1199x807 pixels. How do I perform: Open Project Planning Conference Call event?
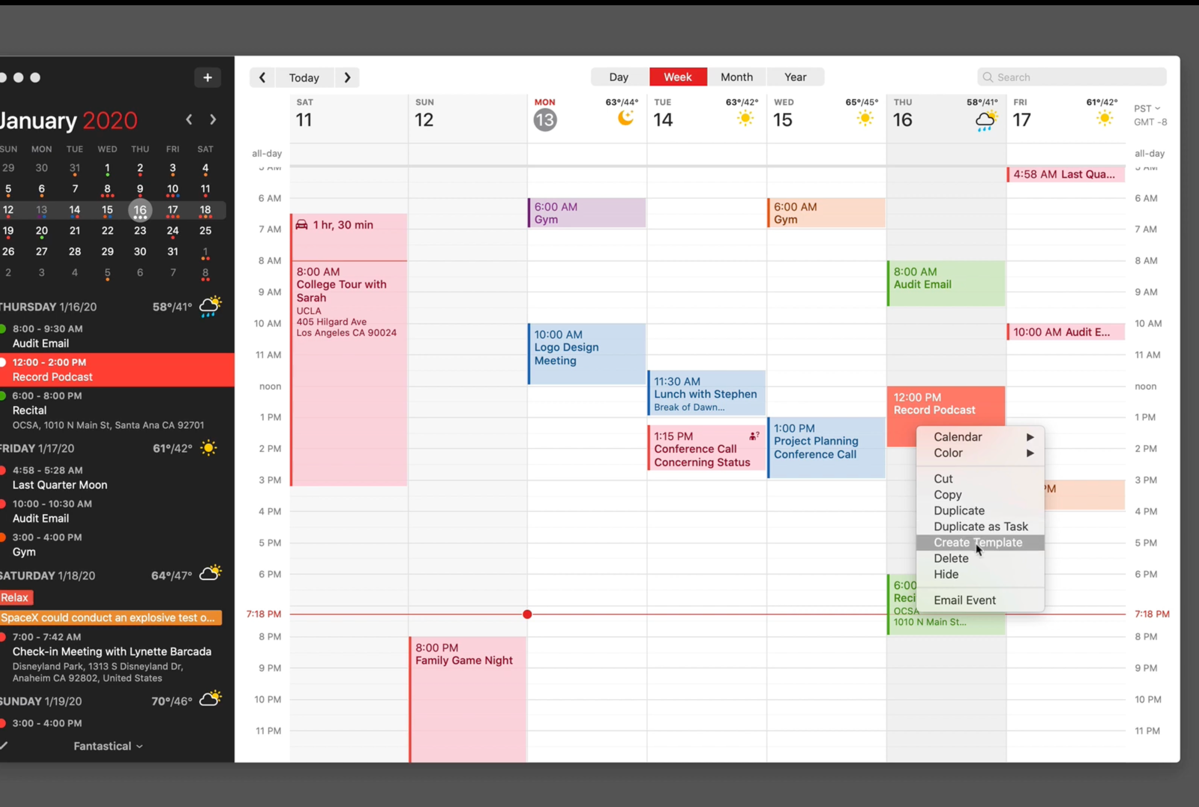(x=826, y=448)
